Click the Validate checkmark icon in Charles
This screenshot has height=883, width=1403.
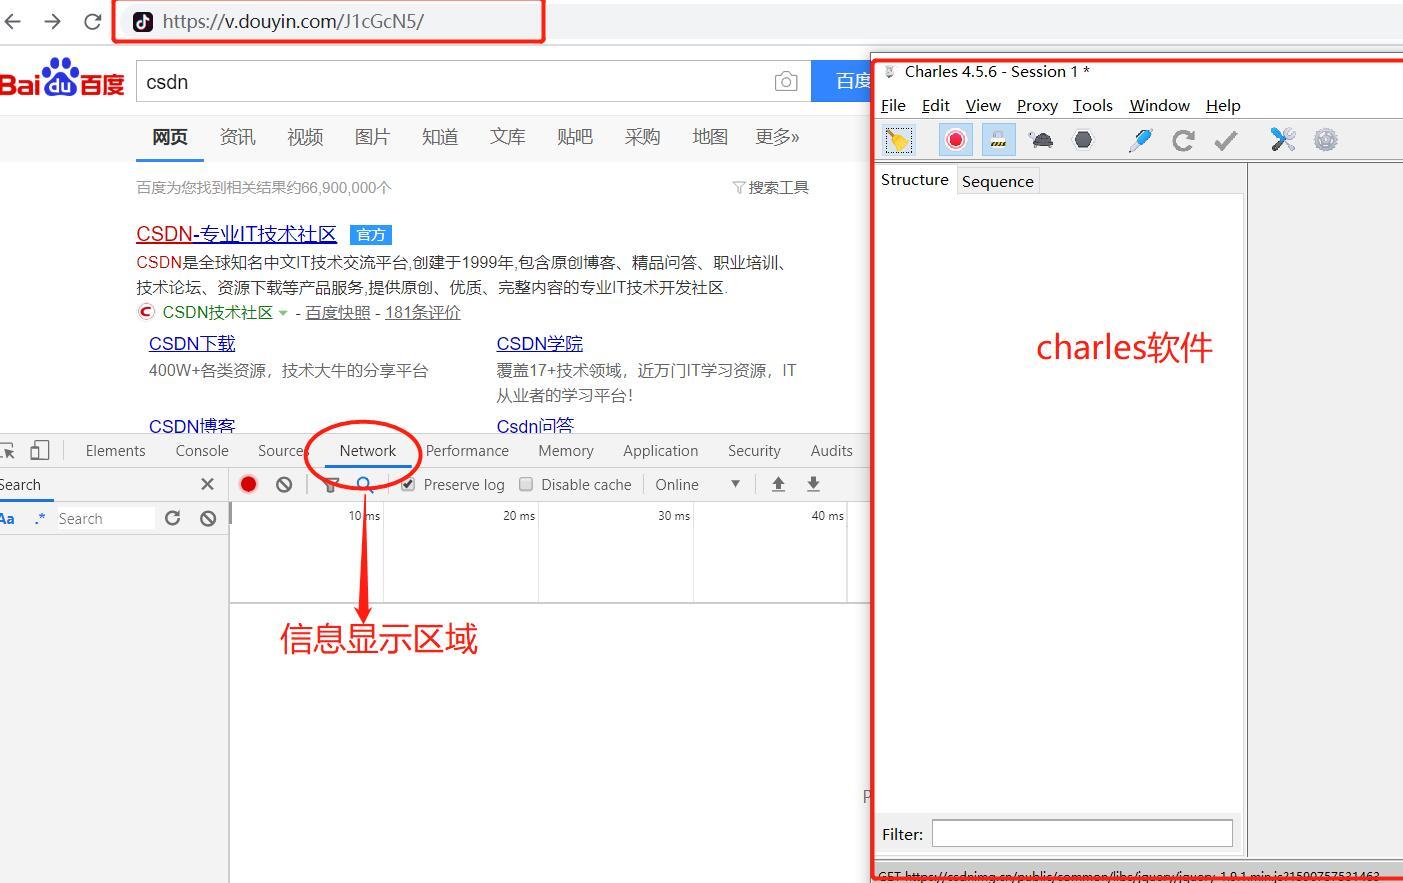point(1226,140)
